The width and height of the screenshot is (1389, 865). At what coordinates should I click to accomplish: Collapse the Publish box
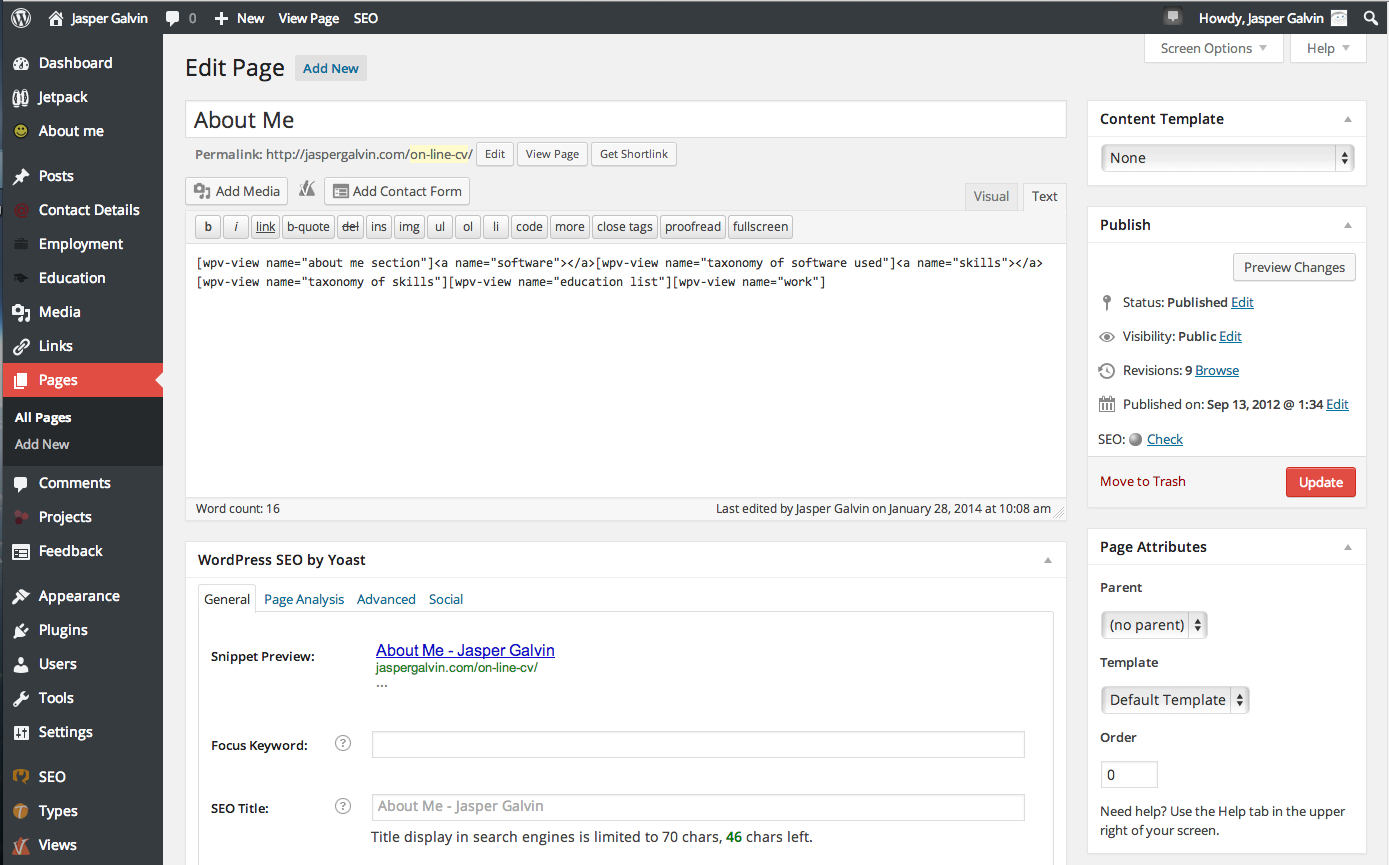point(1348,225)
